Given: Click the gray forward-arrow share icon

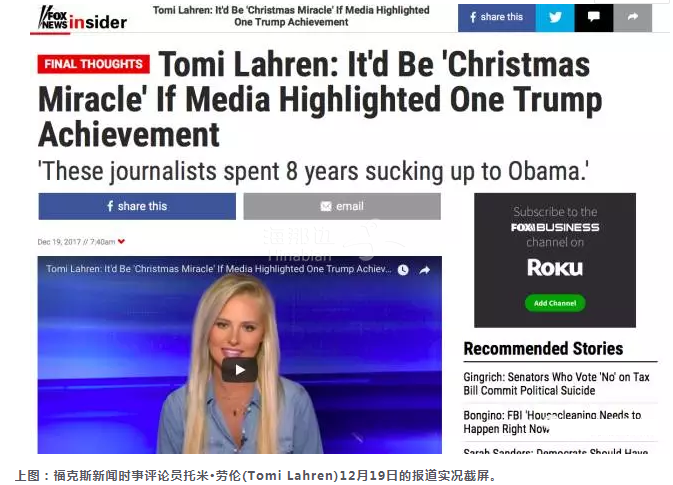Looking at the screenshot, I should (633, 18).
